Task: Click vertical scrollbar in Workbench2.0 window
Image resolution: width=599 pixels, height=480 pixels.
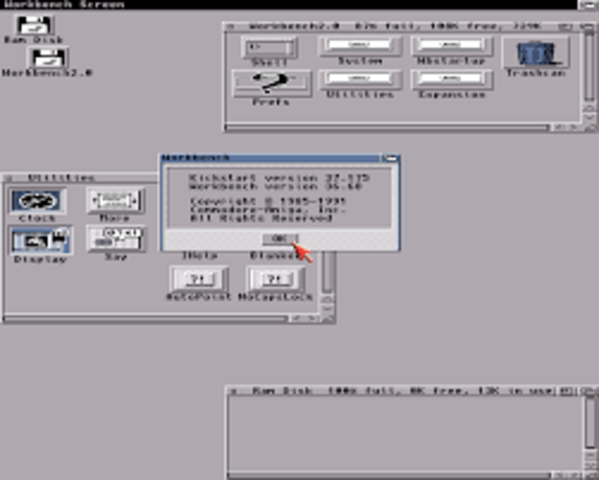Action: pyautogui.click(x=589, y=68)
